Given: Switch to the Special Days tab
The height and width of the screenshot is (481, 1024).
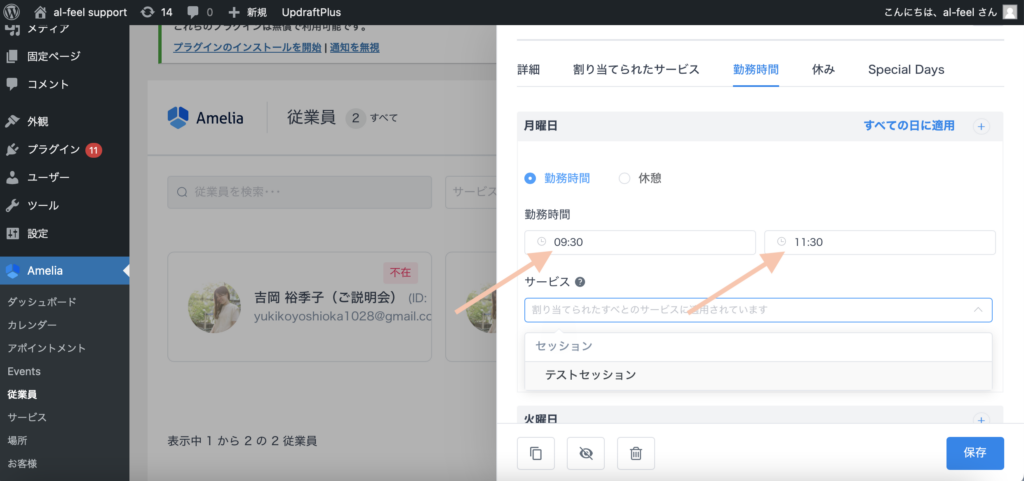Looking at the screenshot, I should click(x=905, y=70).
